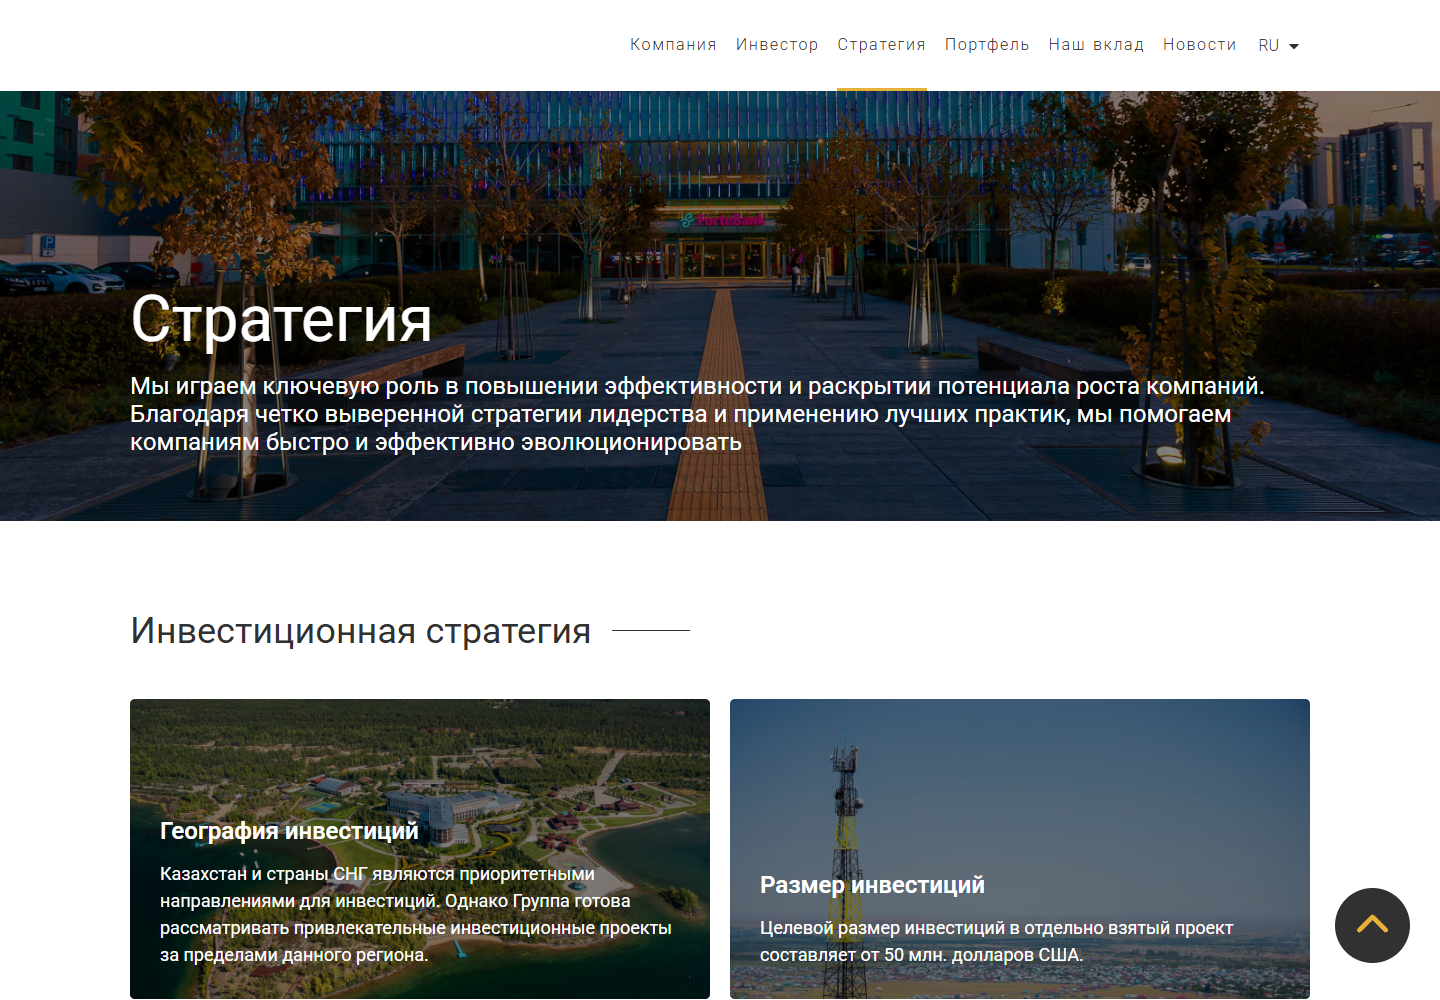Viewport: 1440px width, 1000px height.
Task: Click the text 'Казахстан и страны СНГ'
Action: point(263,874)
